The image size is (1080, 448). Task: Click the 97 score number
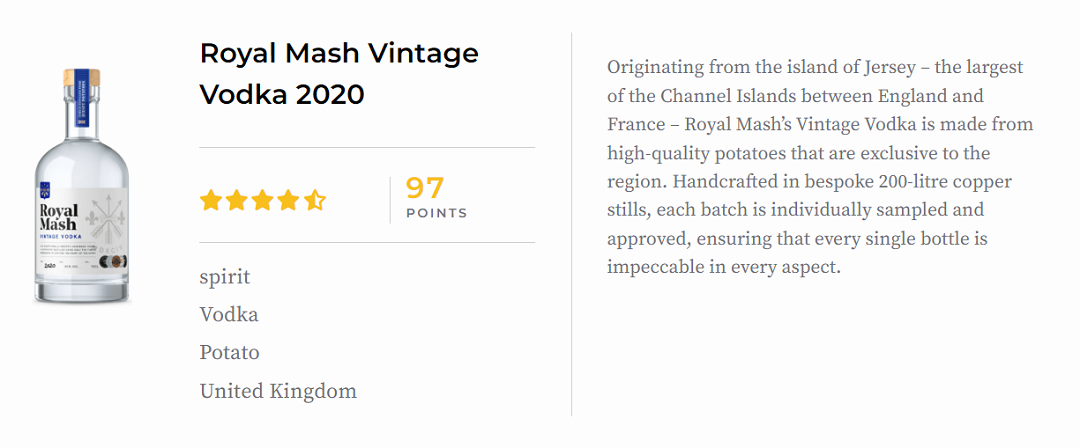coord(425,188)
